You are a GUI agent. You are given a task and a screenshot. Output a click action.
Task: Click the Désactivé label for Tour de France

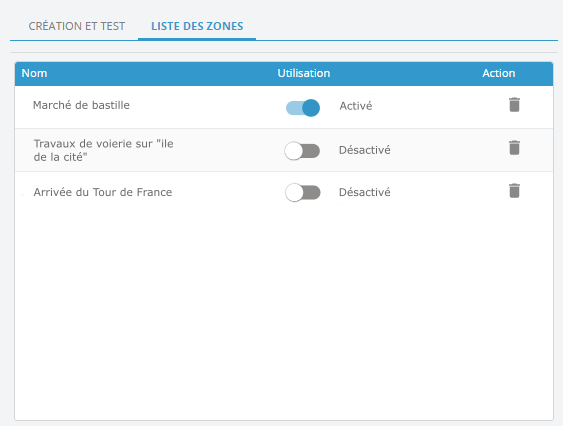pyautogui.click(x=364, y=192)
